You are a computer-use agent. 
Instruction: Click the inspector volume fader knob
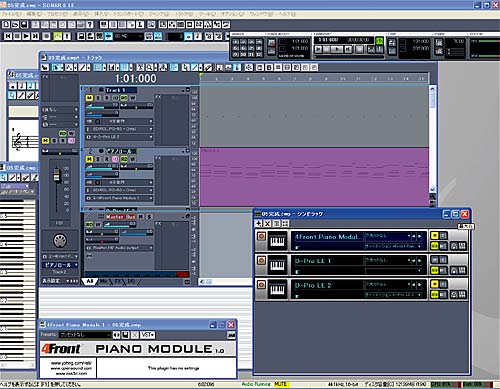coord(56,174)
